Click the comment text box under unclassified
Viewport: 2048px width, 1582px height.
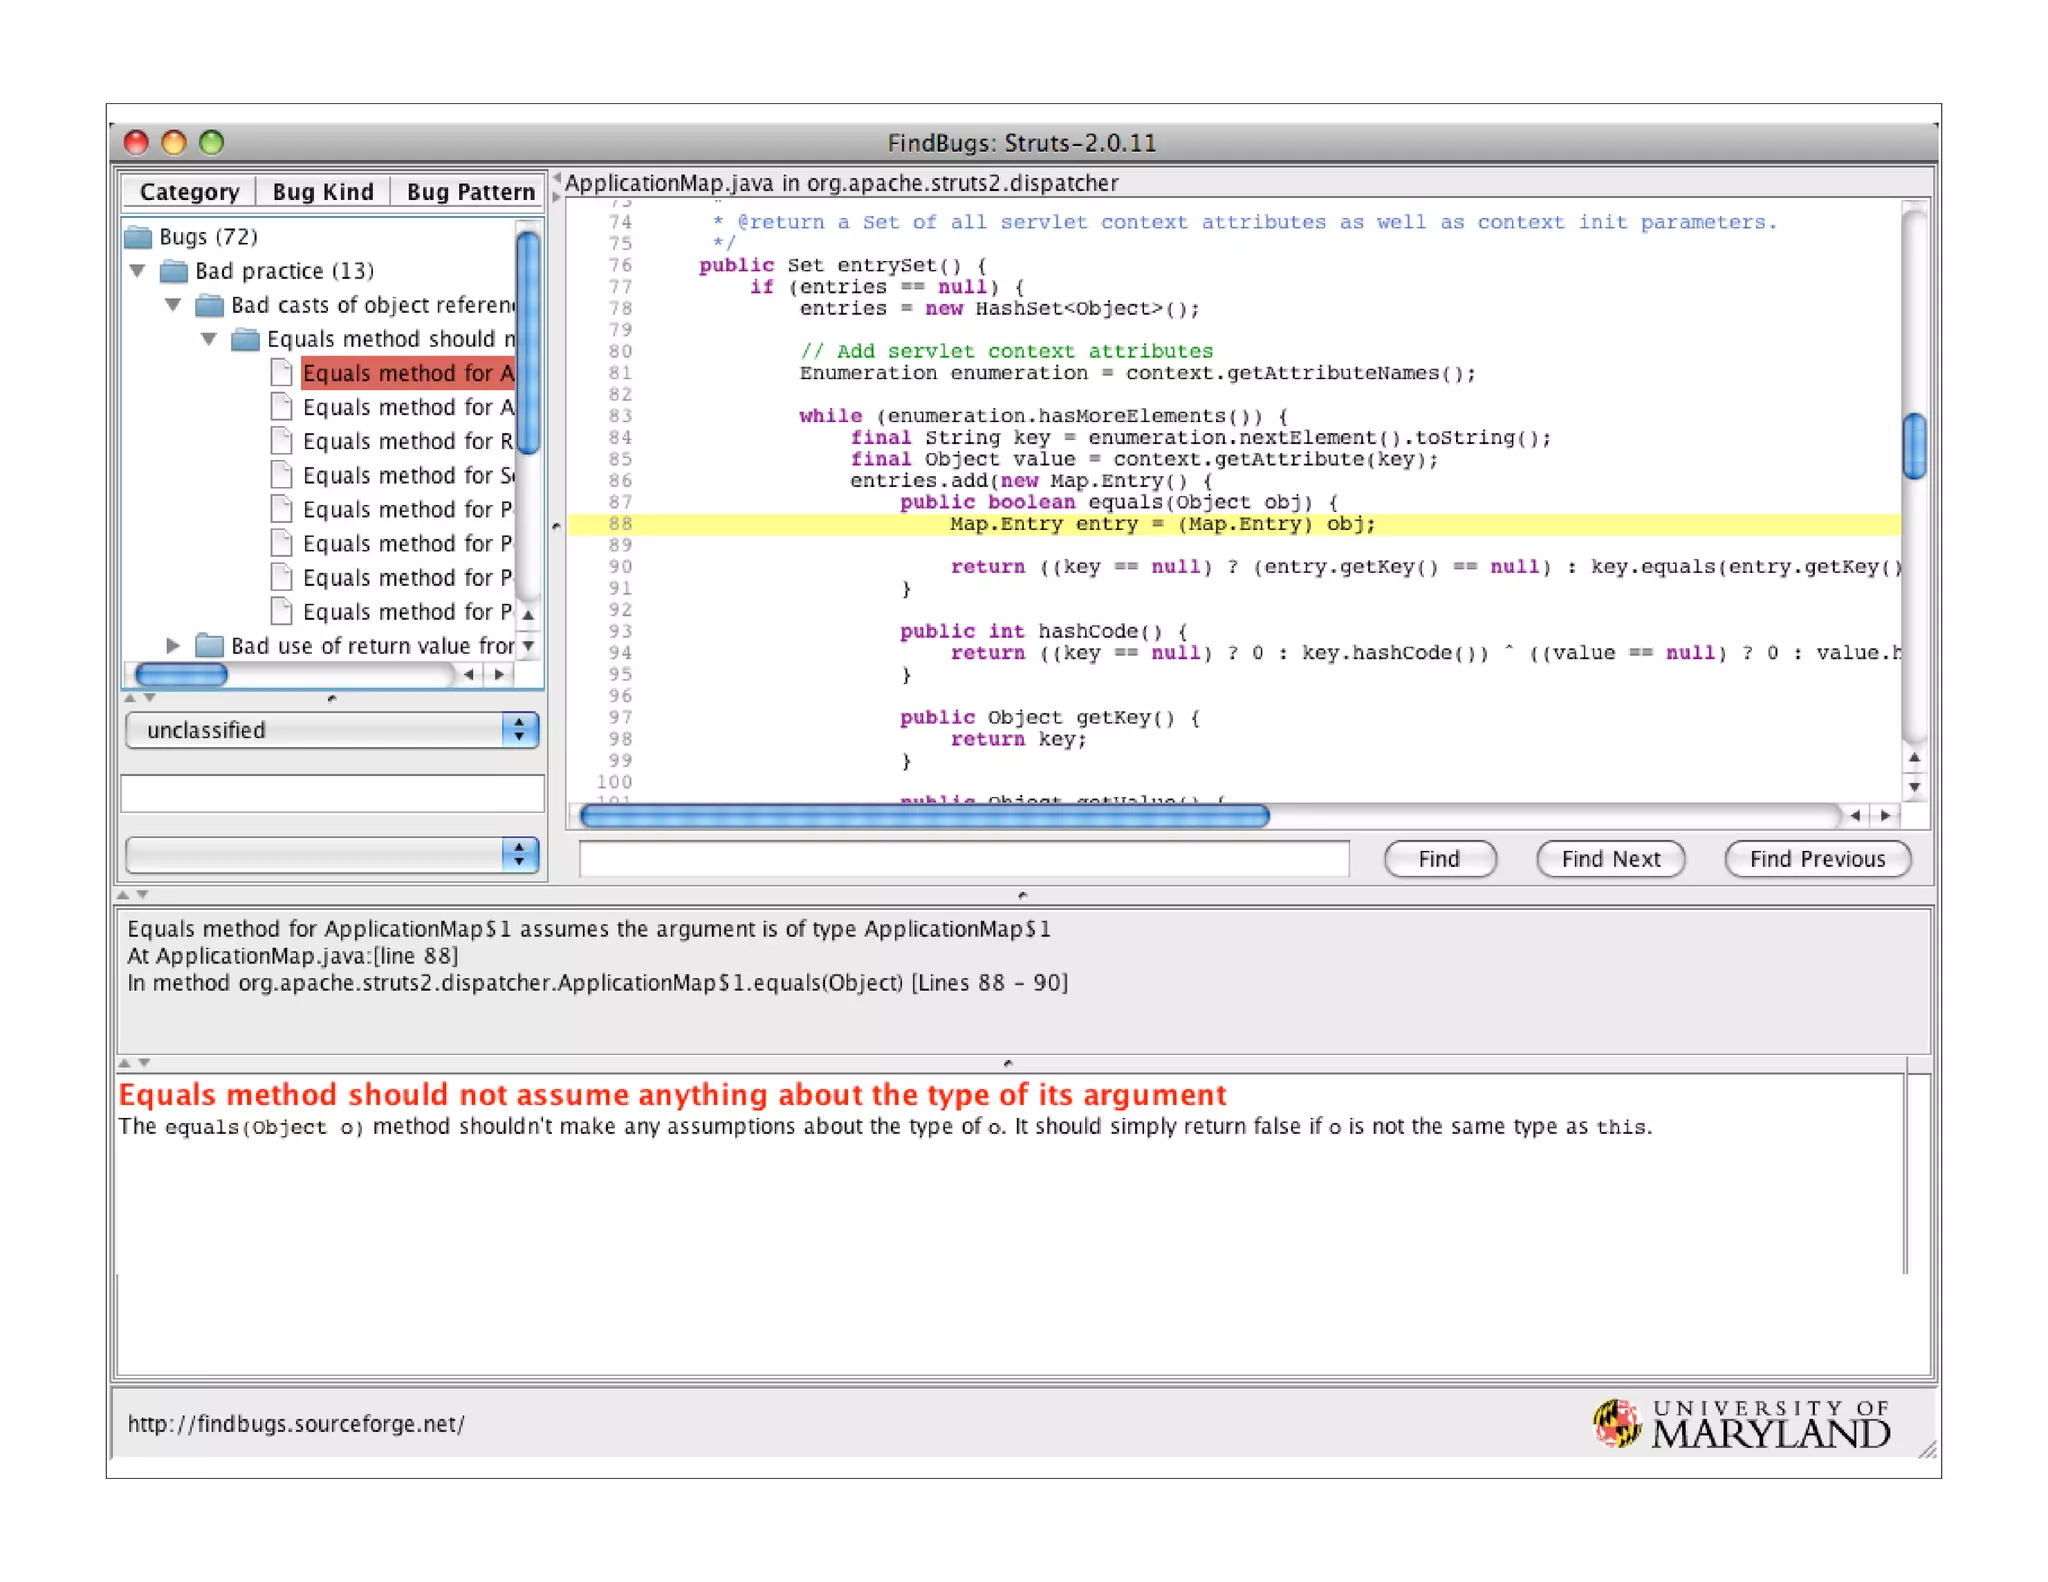(x=332, y=794)
